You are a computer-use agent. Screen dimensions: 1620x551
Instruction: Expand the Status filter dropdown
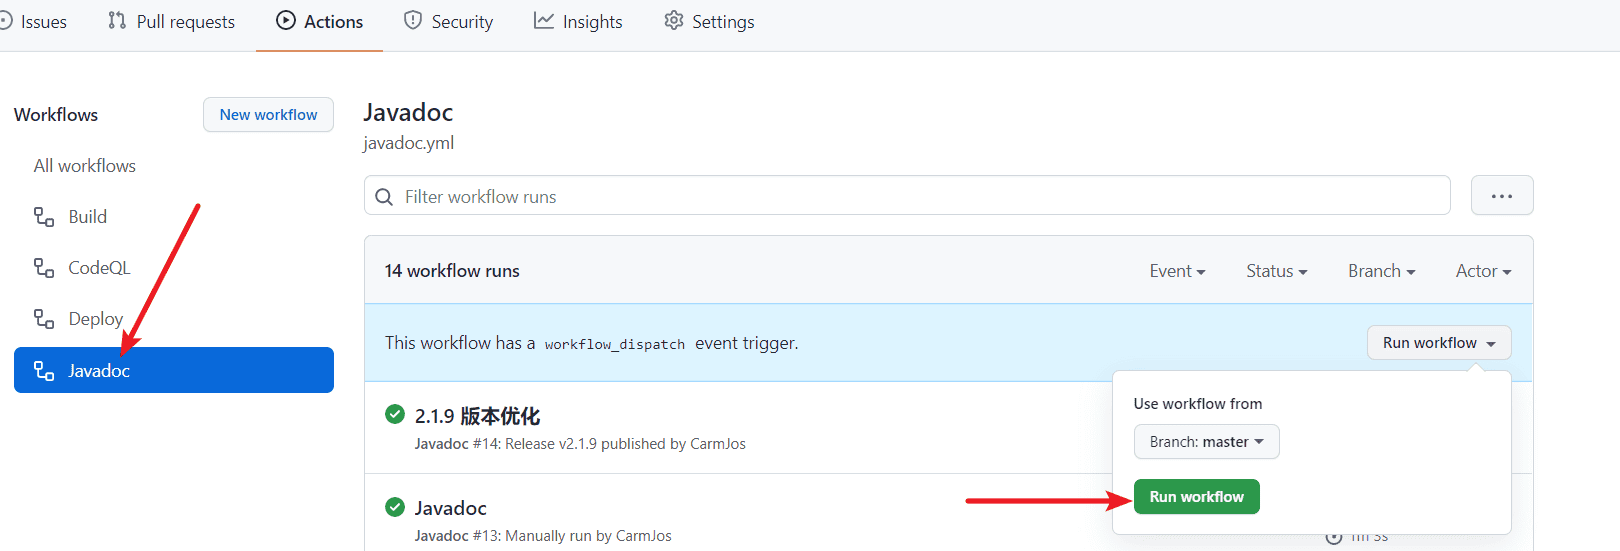click(x=1276, y=271)
